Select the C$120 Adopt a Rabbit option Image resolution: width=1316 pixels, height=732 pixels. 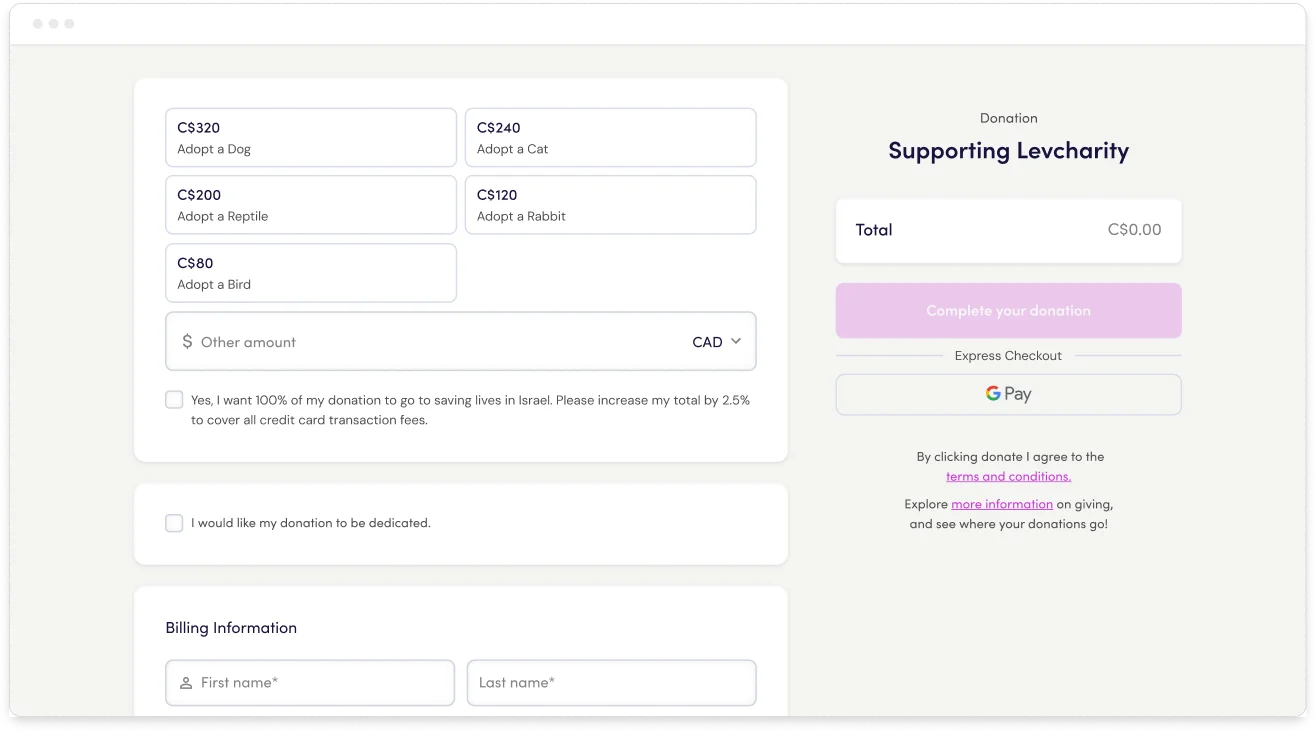610,205
